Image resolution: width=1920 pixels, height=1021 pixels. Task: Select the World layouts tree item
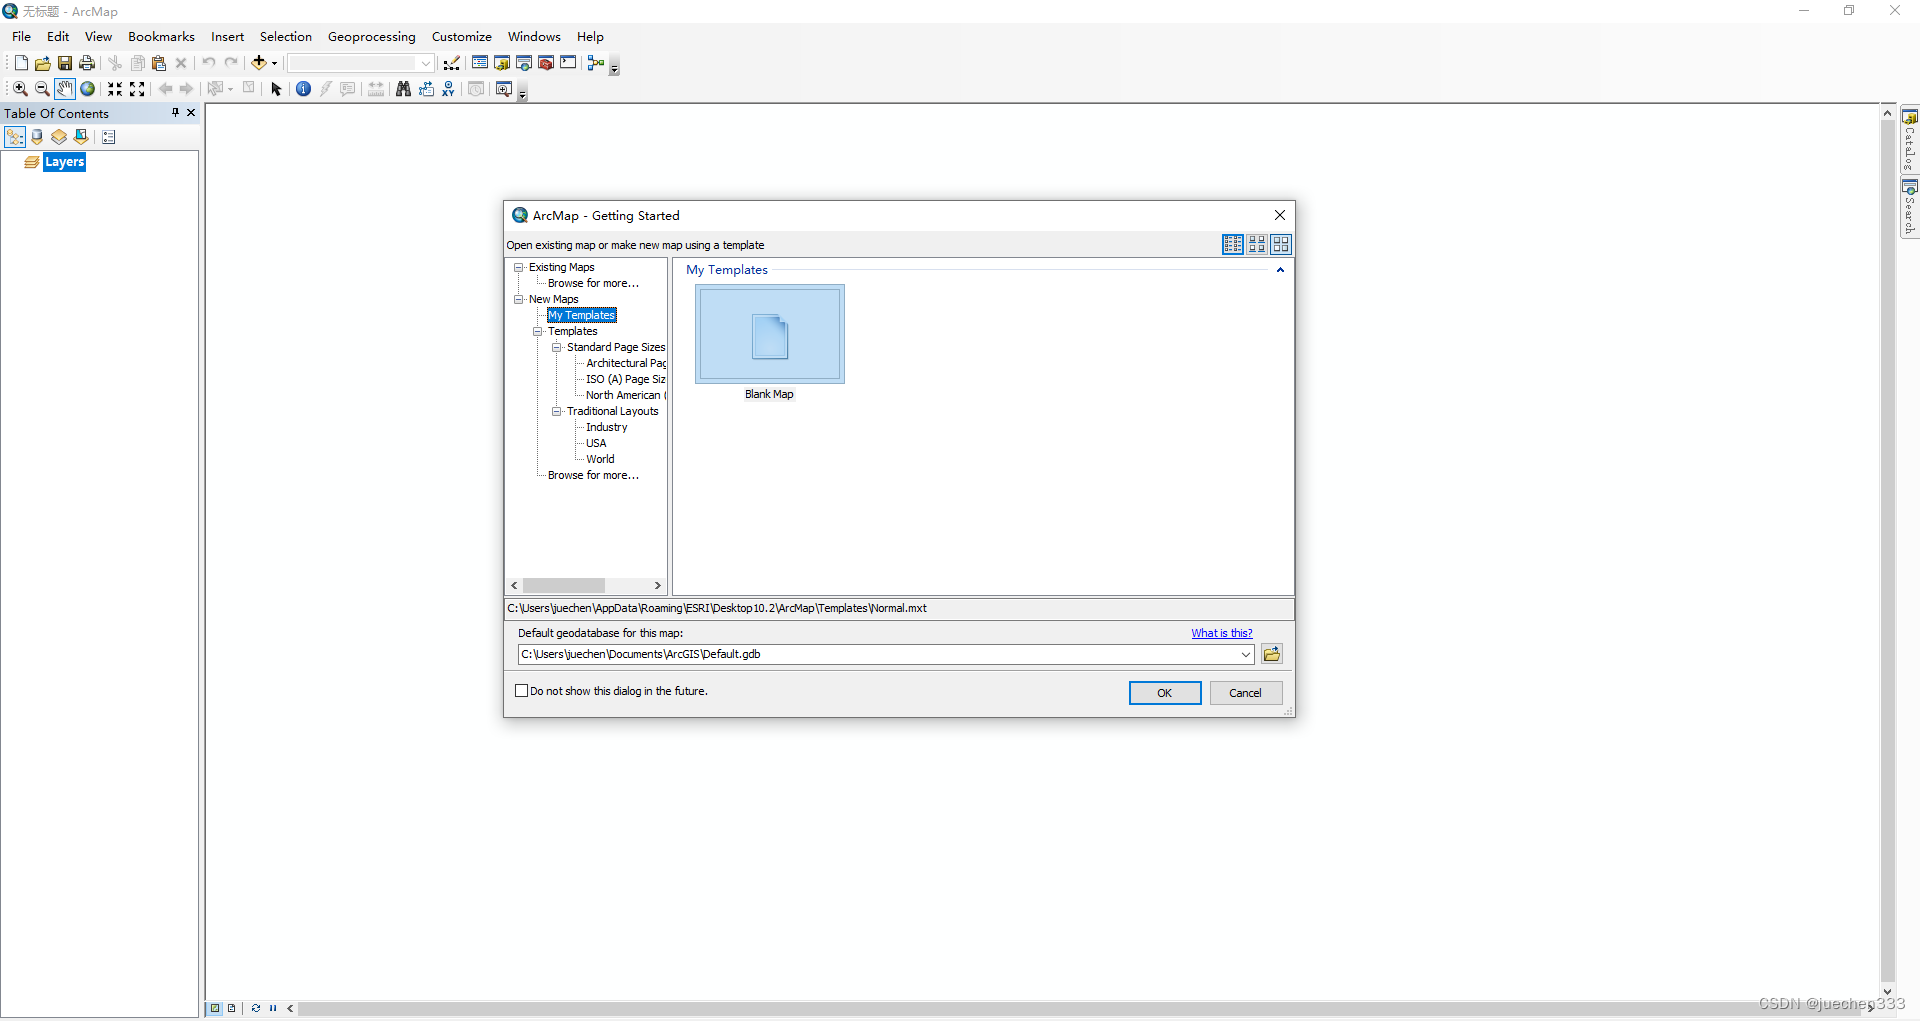(x=600, y=459)
